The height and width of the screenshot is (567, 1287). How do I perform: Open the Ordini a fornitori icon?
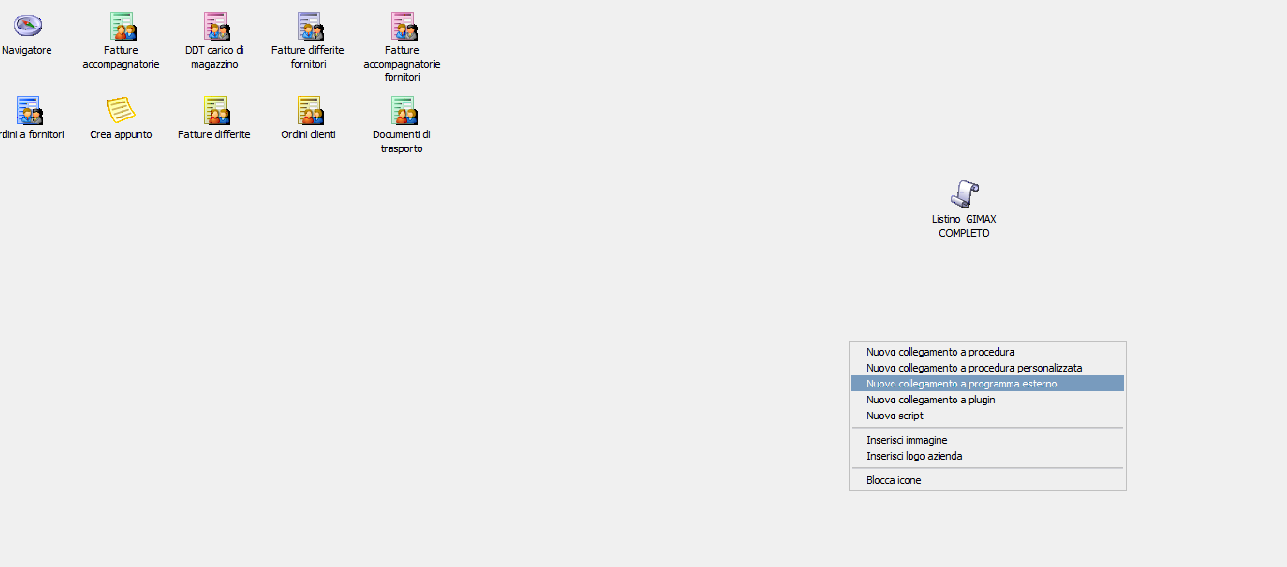pos(28,110)
